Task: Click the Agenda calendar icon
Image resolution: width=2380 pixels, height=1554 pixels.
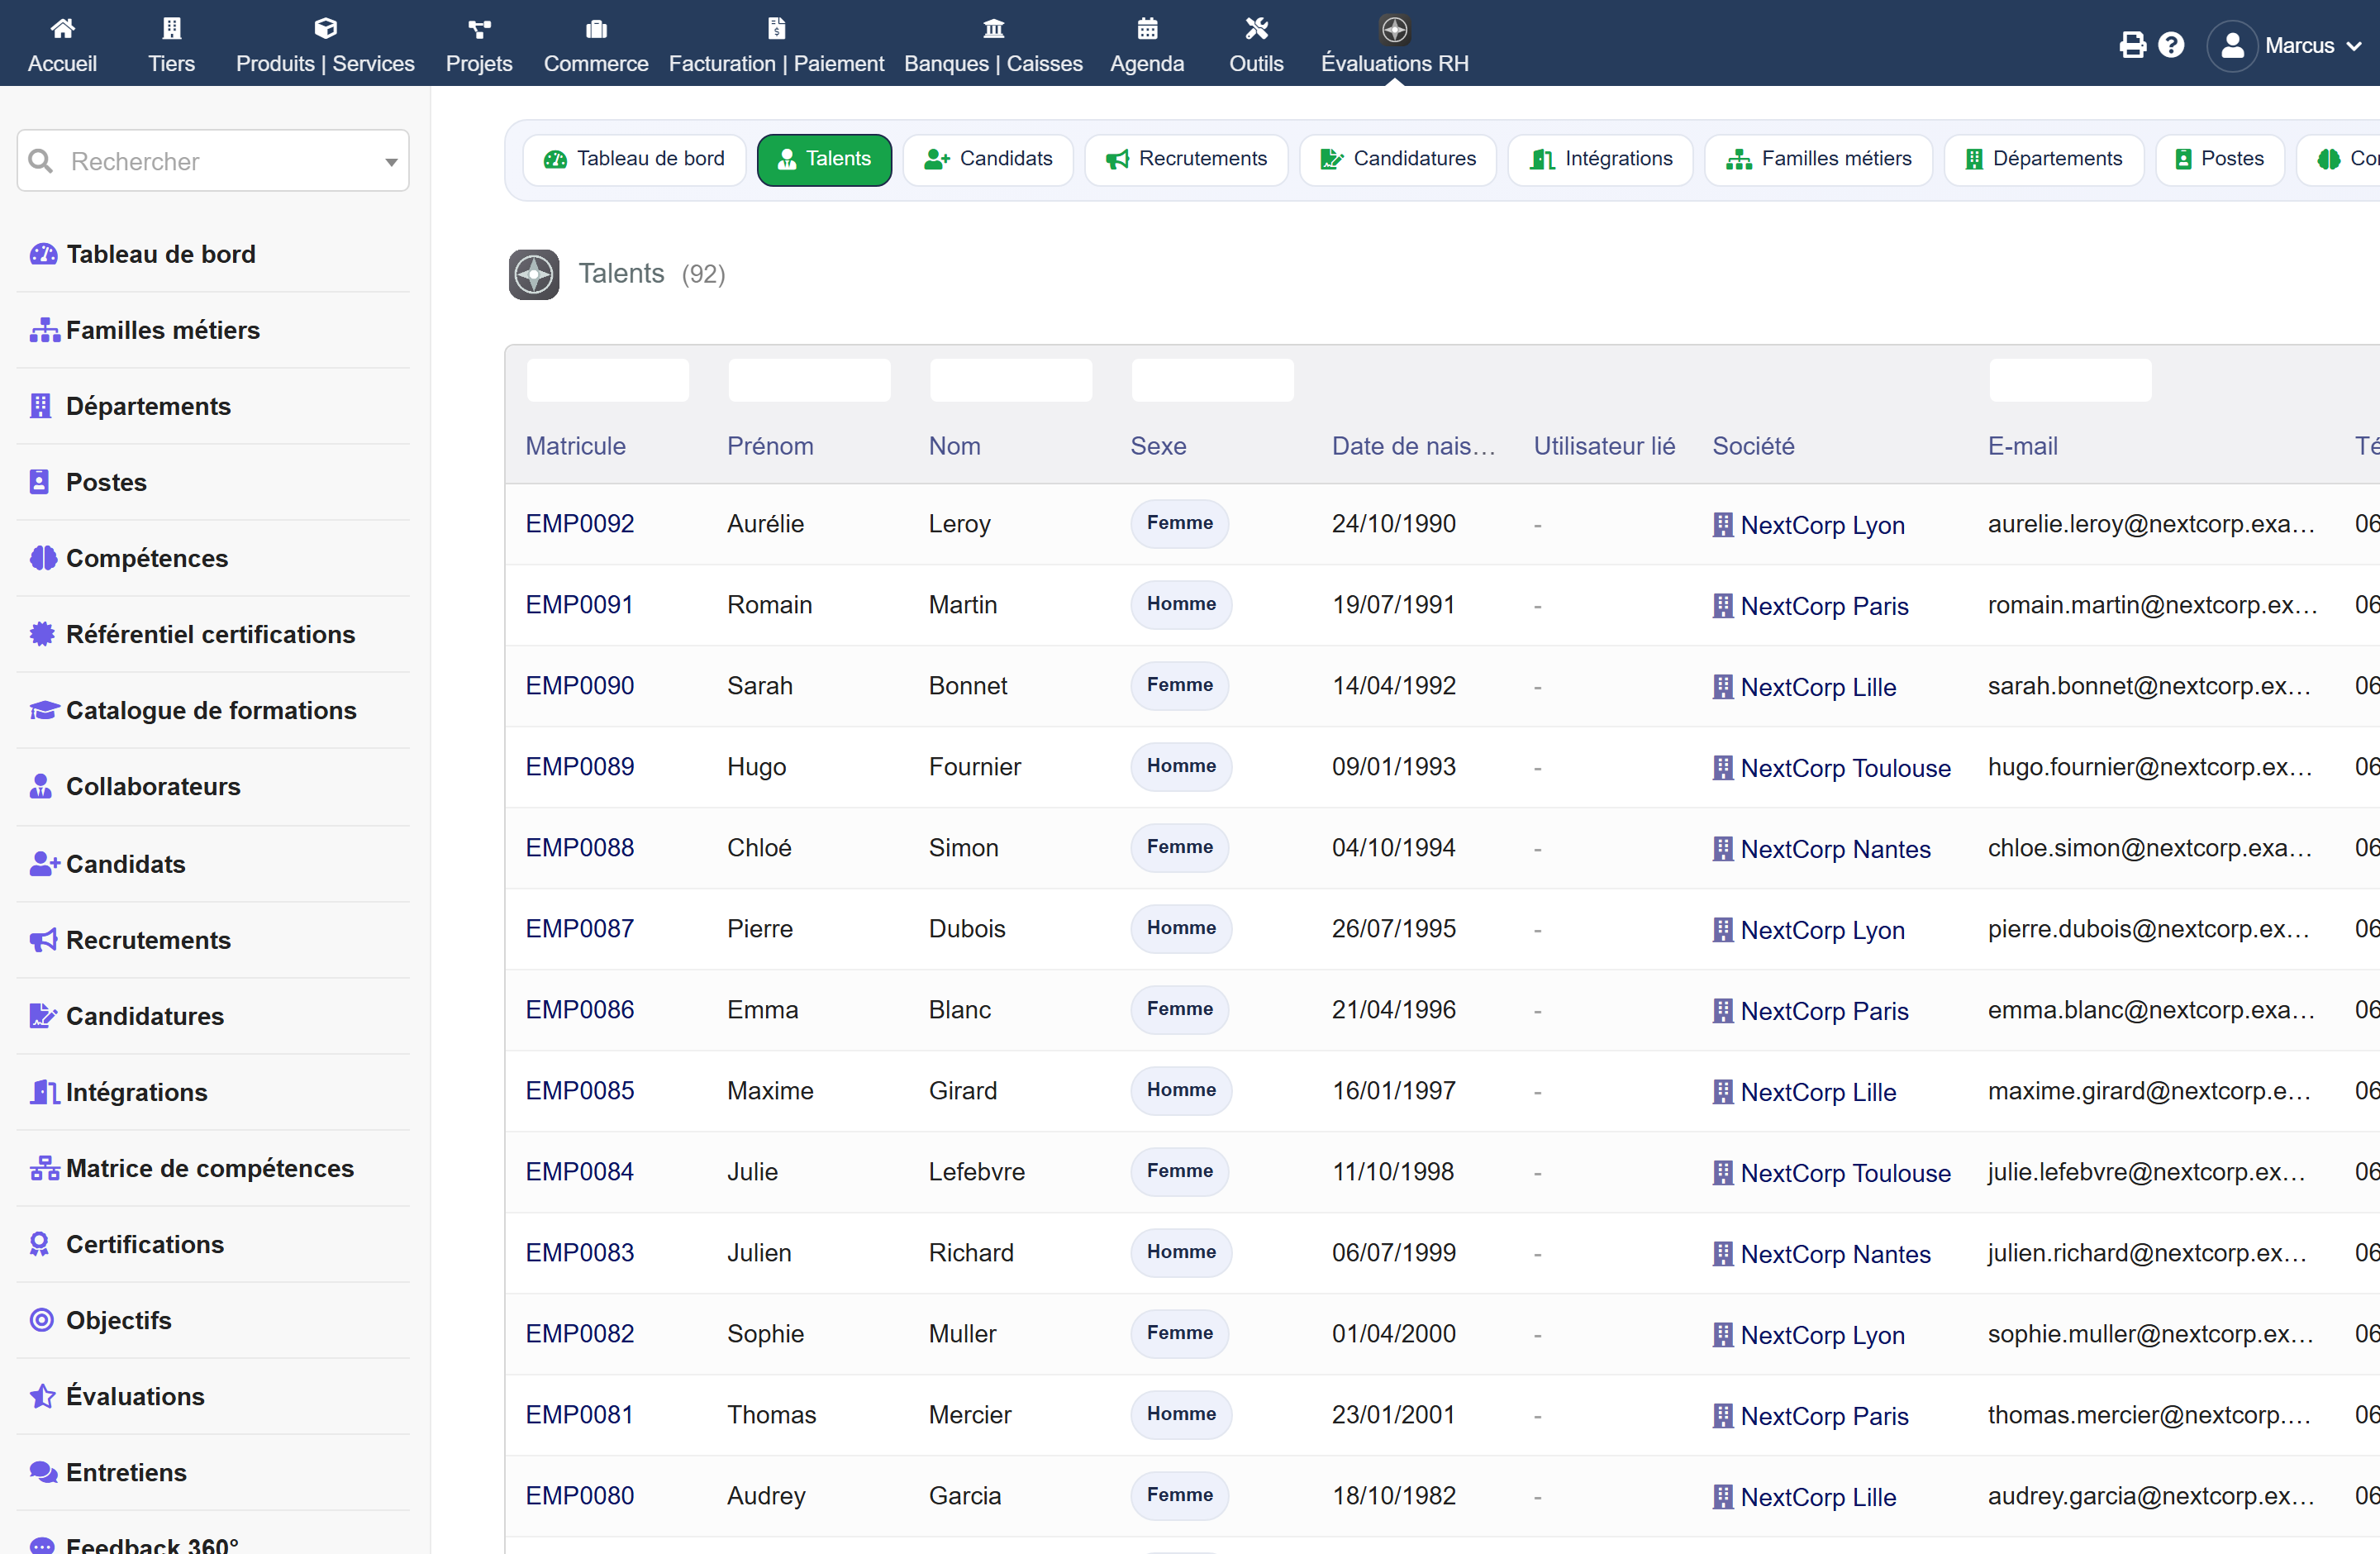Action: coord(1147,28)
